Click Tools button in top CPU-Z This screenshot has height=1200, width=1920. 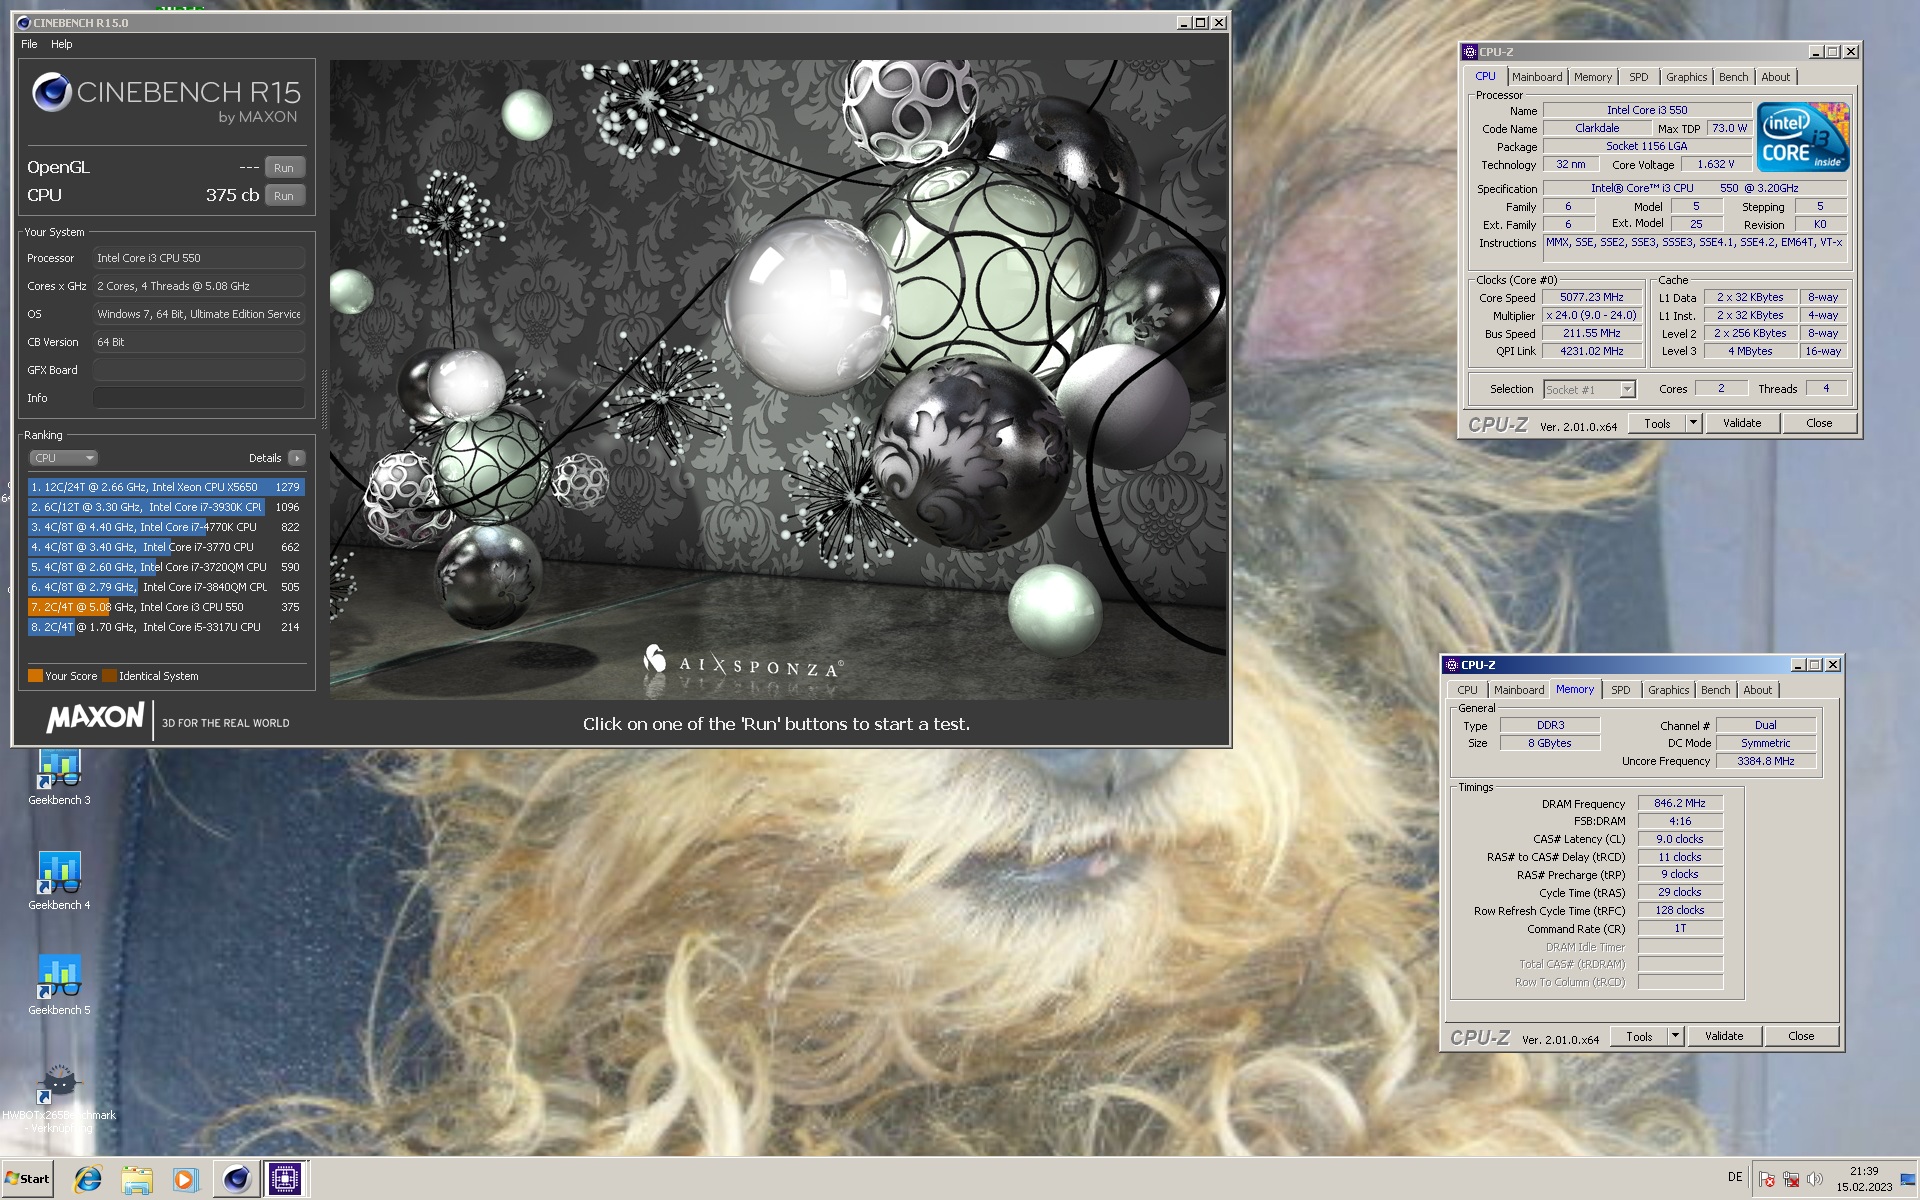[1657, 424]
